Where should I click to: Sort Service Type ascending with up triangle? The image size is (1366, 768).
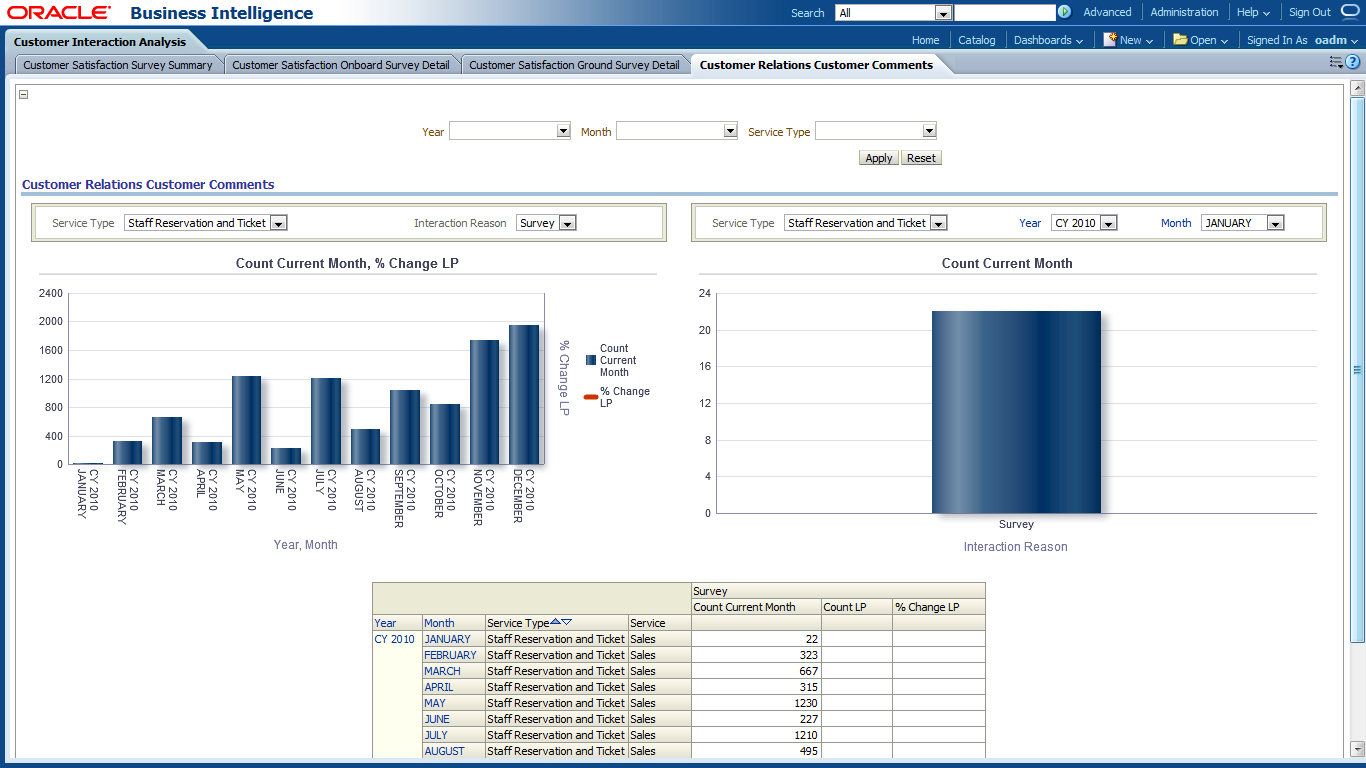[556, 622]
